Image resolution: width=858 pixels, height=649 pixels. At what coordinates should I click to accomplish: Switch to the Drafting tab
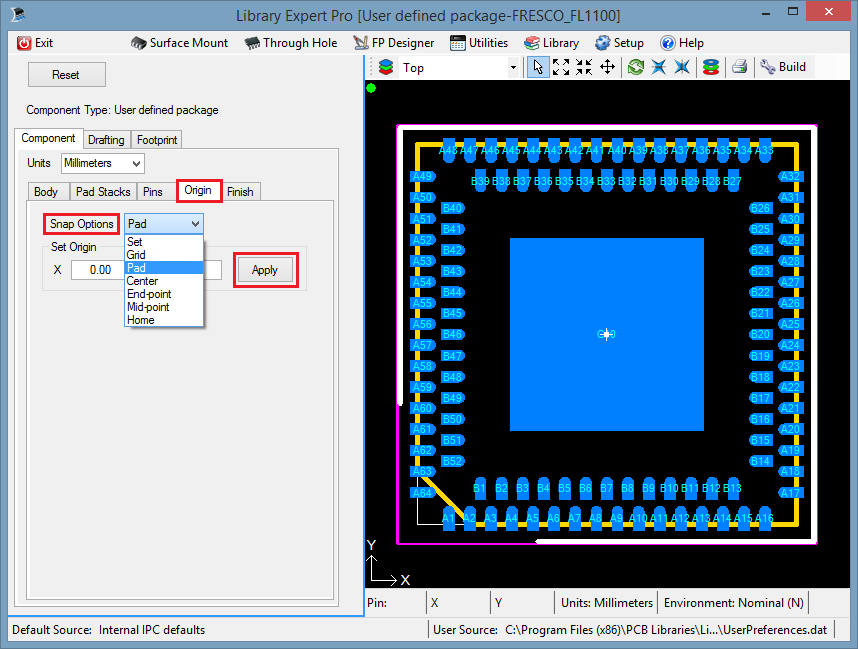point(106,140)
